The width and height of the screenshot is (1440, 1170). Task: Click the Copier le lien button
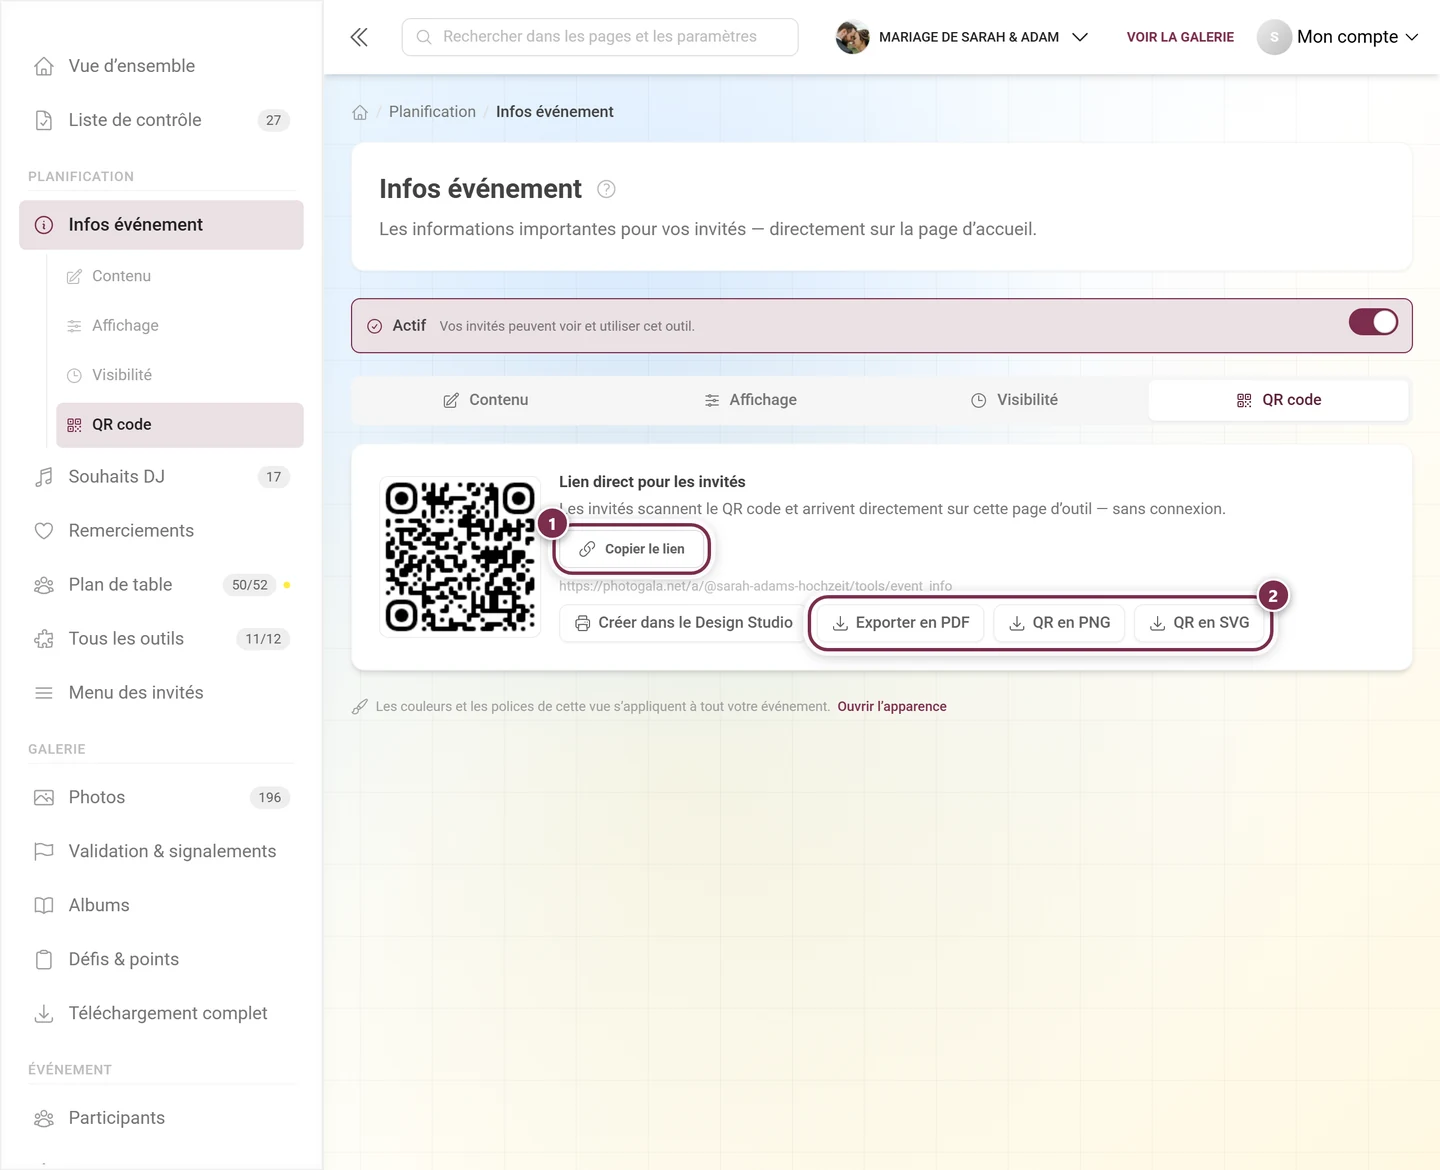click(632, 549)
